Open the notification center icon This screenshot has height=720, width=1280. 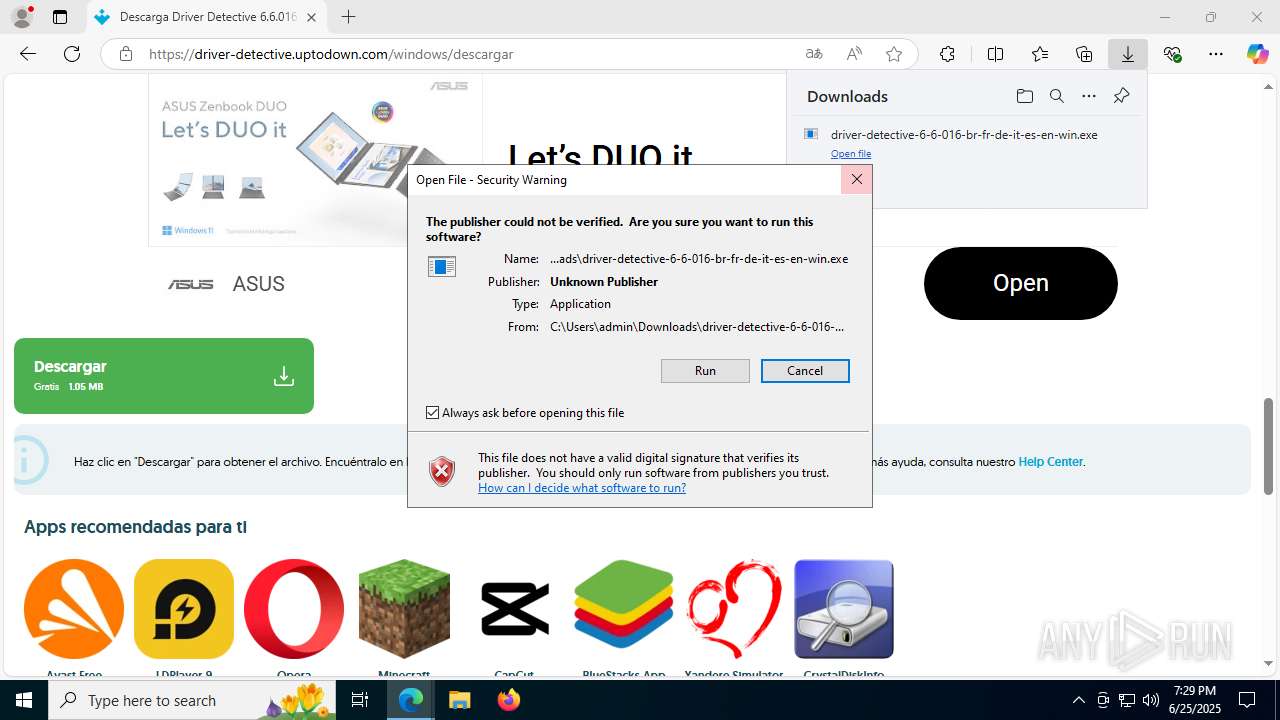1247,700
